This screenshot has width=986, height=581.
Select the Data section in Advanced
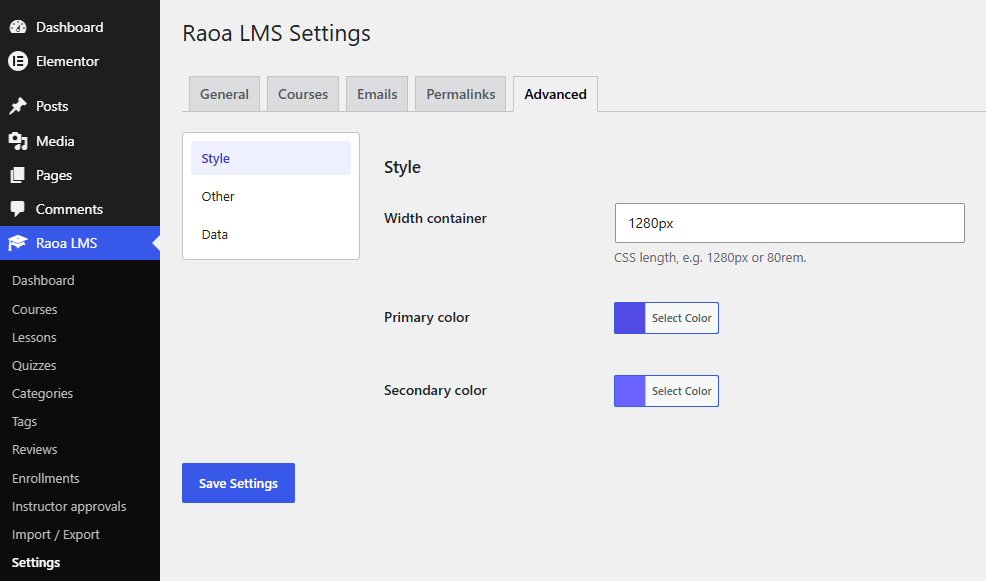click(271, 235)
